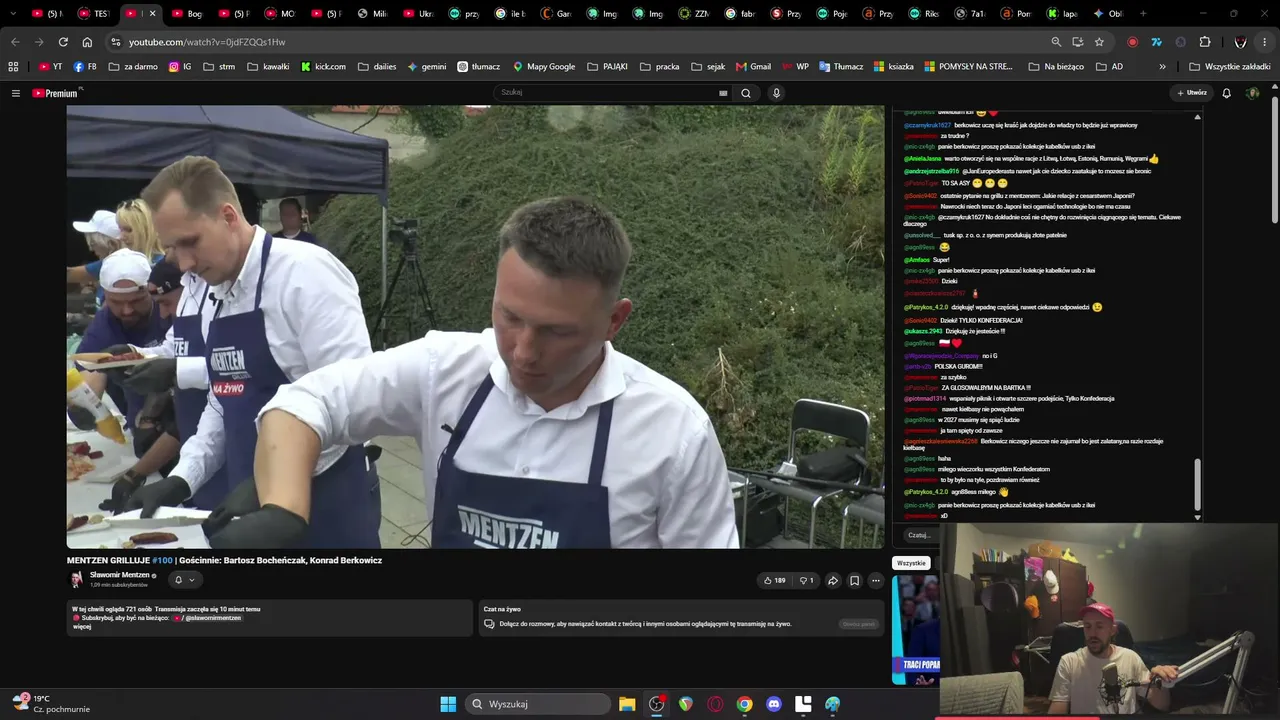Open Sławomir Mentzen channel name link
Image resolution: width=1280 pixels, height=720 pixels.
[x=120, y=575]
